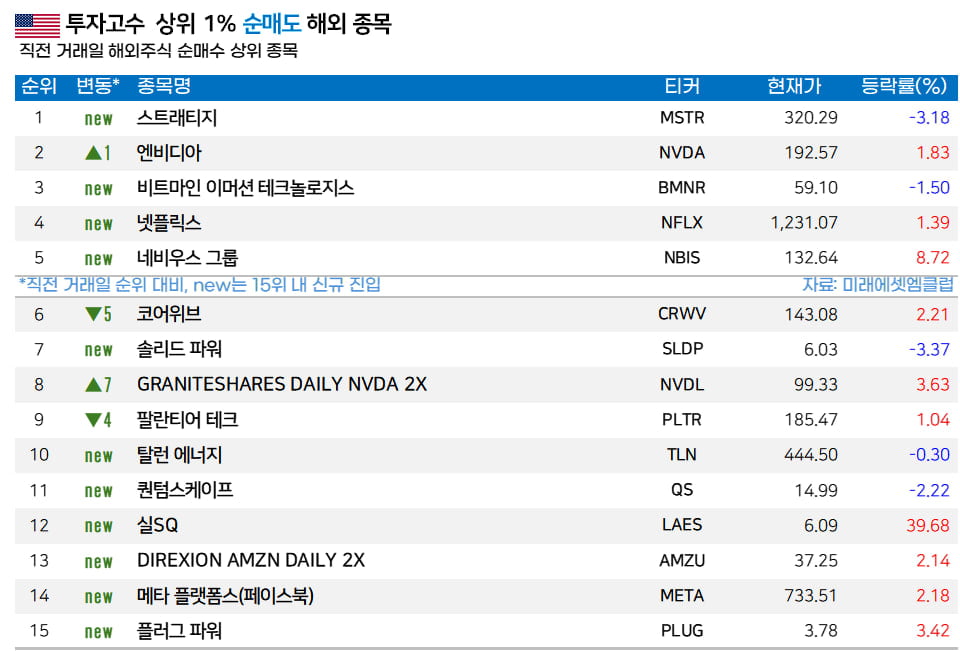The width and height of the screenshot is (960, 651).
Task: Select the GRANITESHARES DAILY NVDA 2X row name
Action: [x=281, y=384]
